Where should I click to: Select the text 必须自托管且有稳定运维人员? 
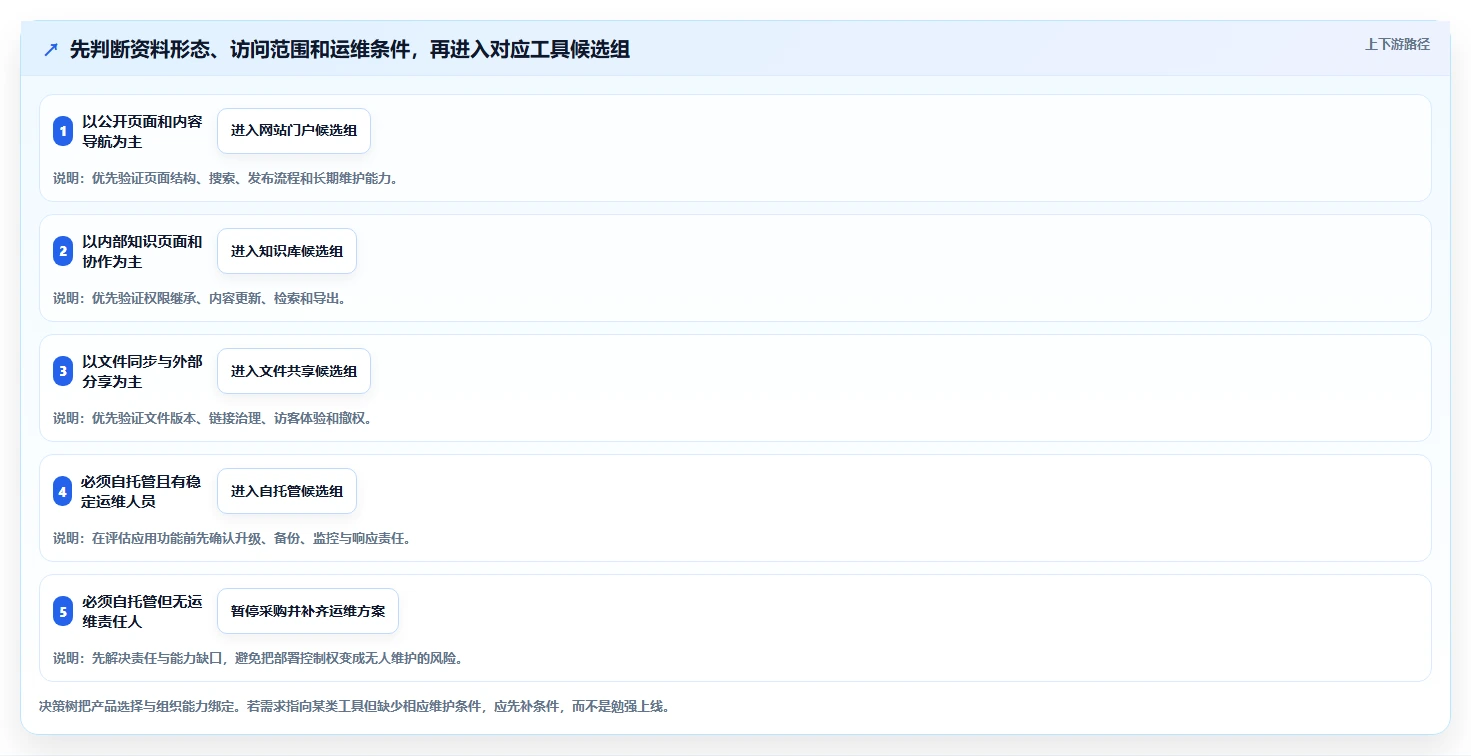pos(142,491)
